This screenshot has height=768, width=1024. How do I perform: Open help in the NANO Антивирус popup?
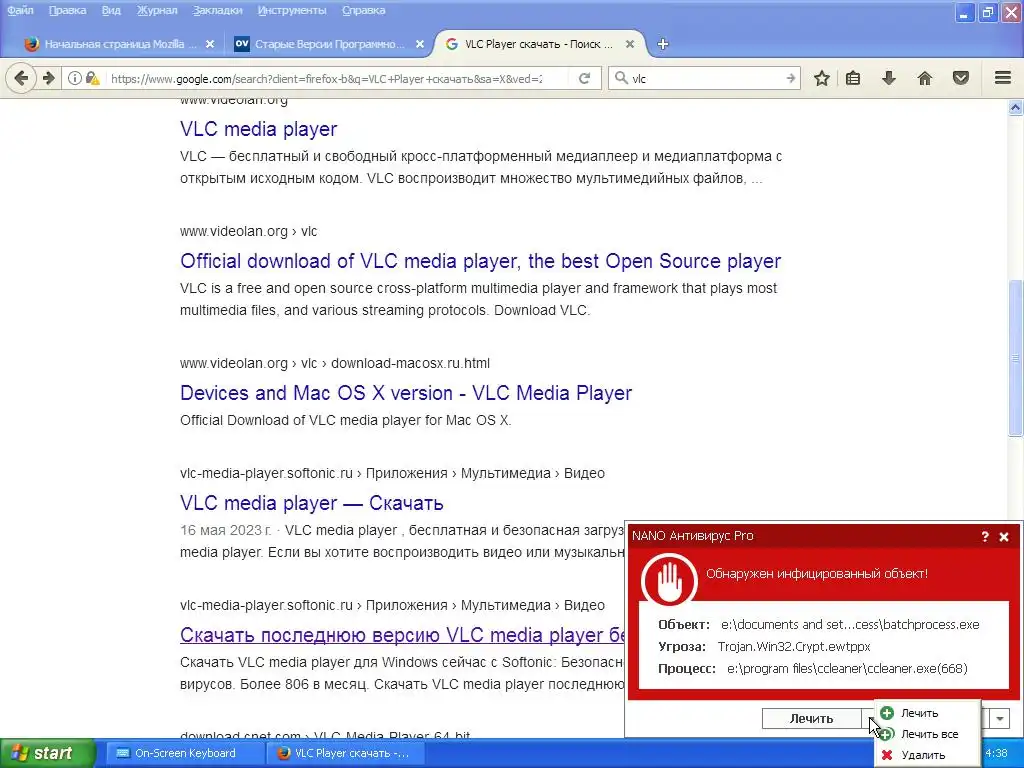[985, 537]
